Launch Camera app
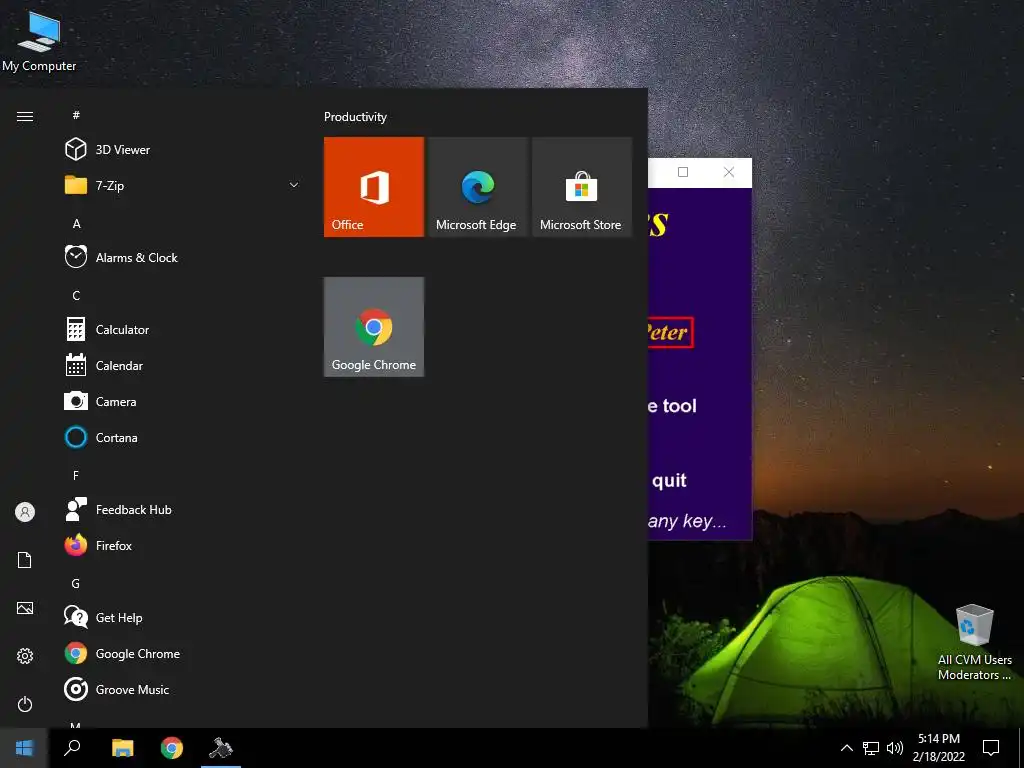 [x=183, y=401]
